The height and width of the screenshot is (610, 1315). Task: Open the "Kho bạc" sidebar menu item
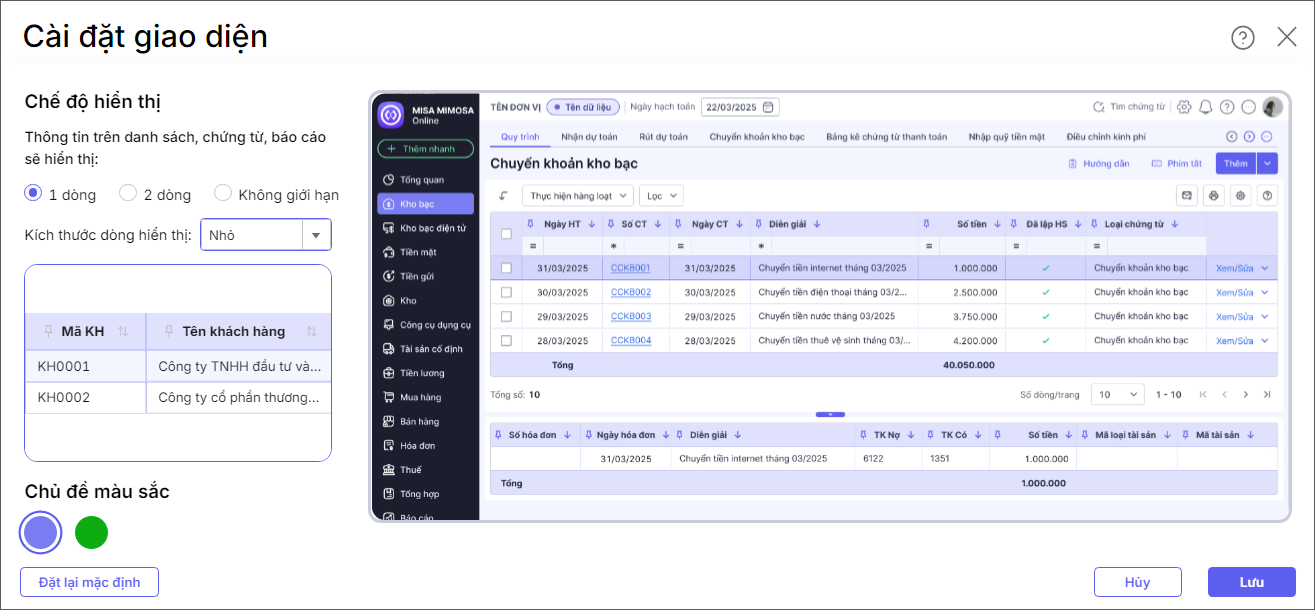point(411,204)
